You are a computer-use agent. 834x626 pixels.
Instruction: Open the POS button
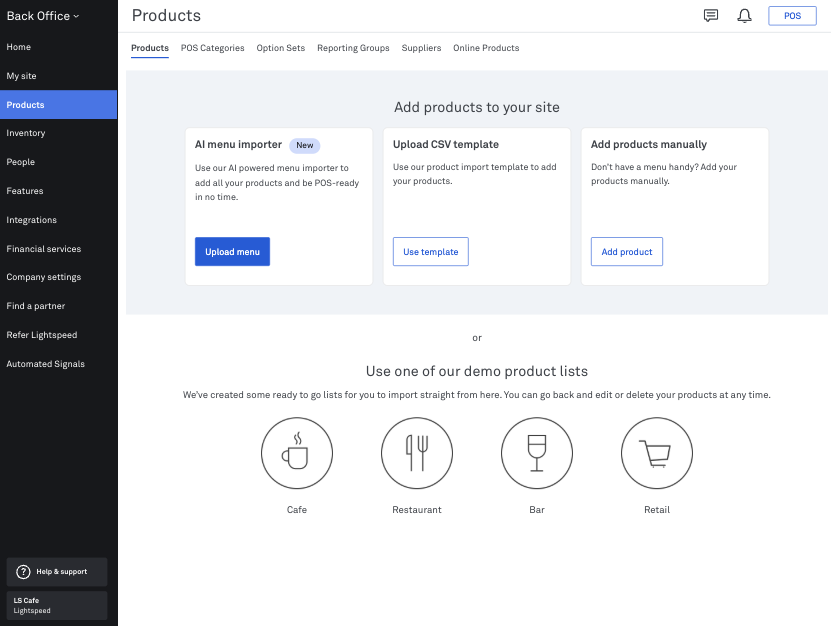[x=793, y=16]
